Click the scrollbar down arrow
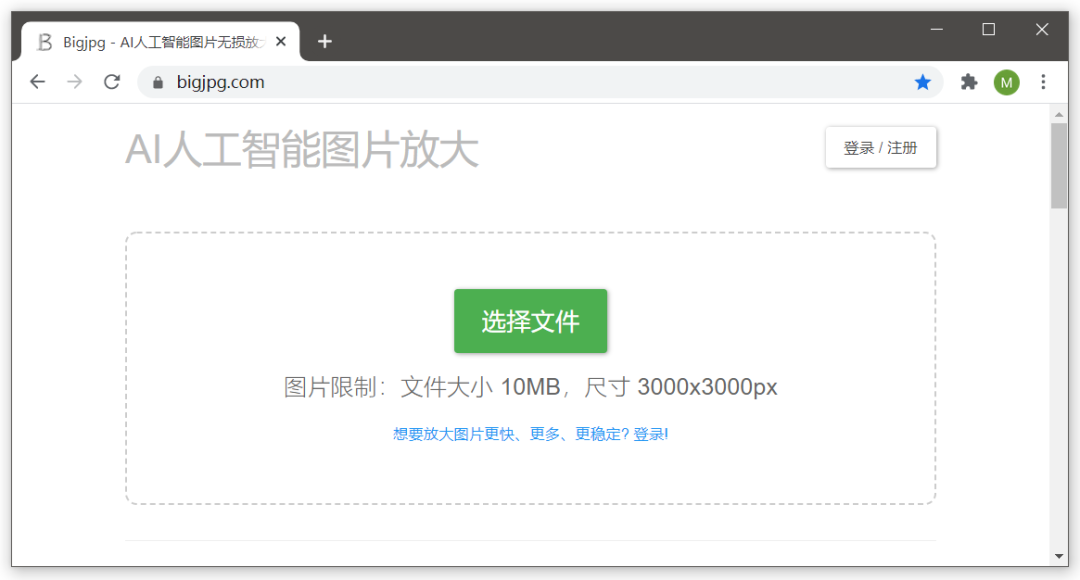Screen dimensions: 1080x580 coord(1059,557)
